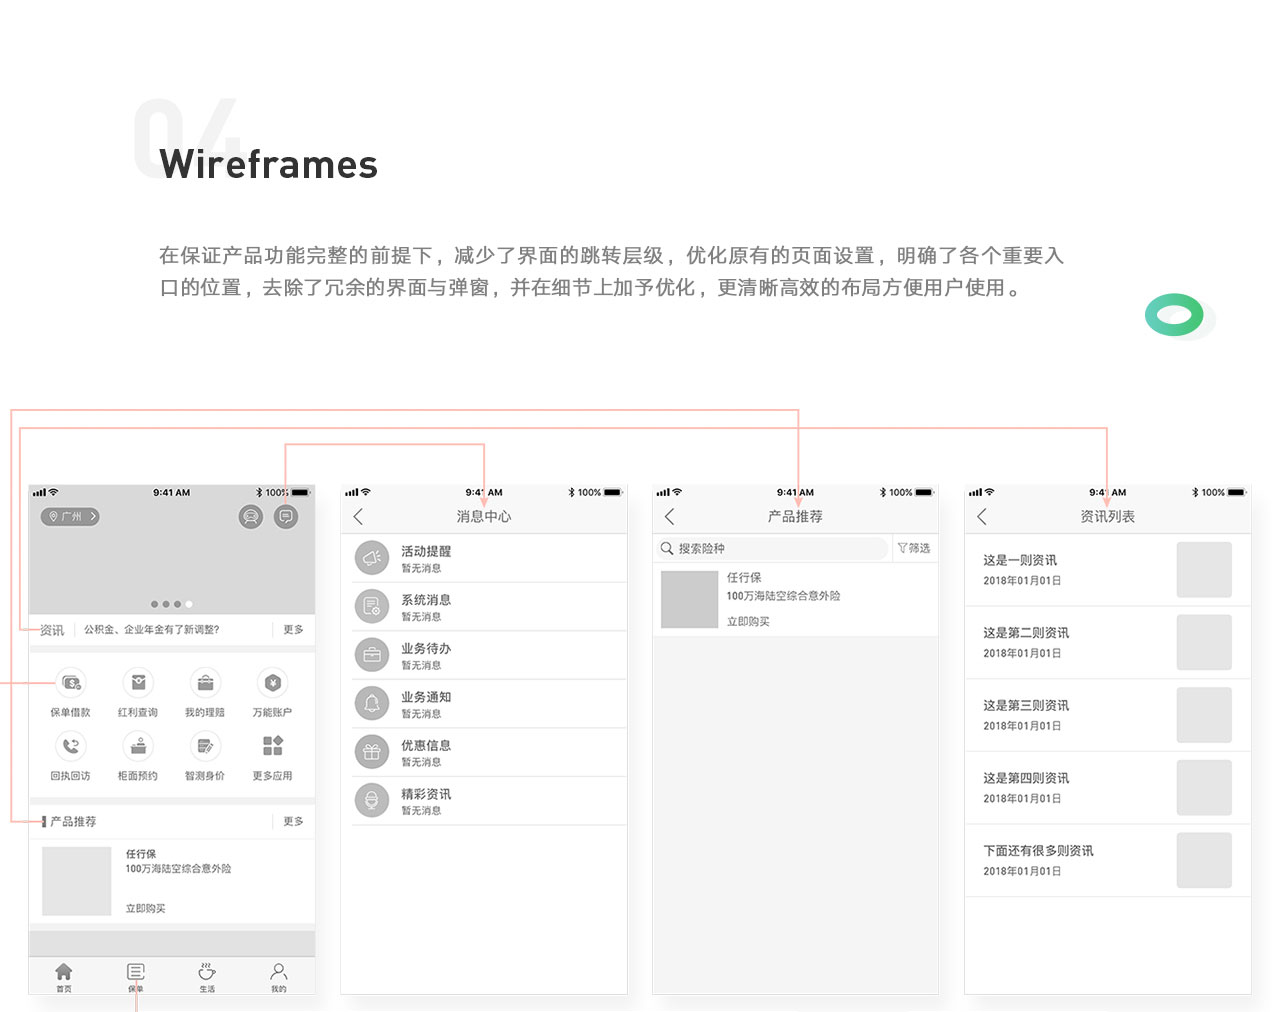Image resolution: width=1280 pixels, height=1012 pixels.
Task: Open the 万能账户 account icon
Action: (272, 684)
